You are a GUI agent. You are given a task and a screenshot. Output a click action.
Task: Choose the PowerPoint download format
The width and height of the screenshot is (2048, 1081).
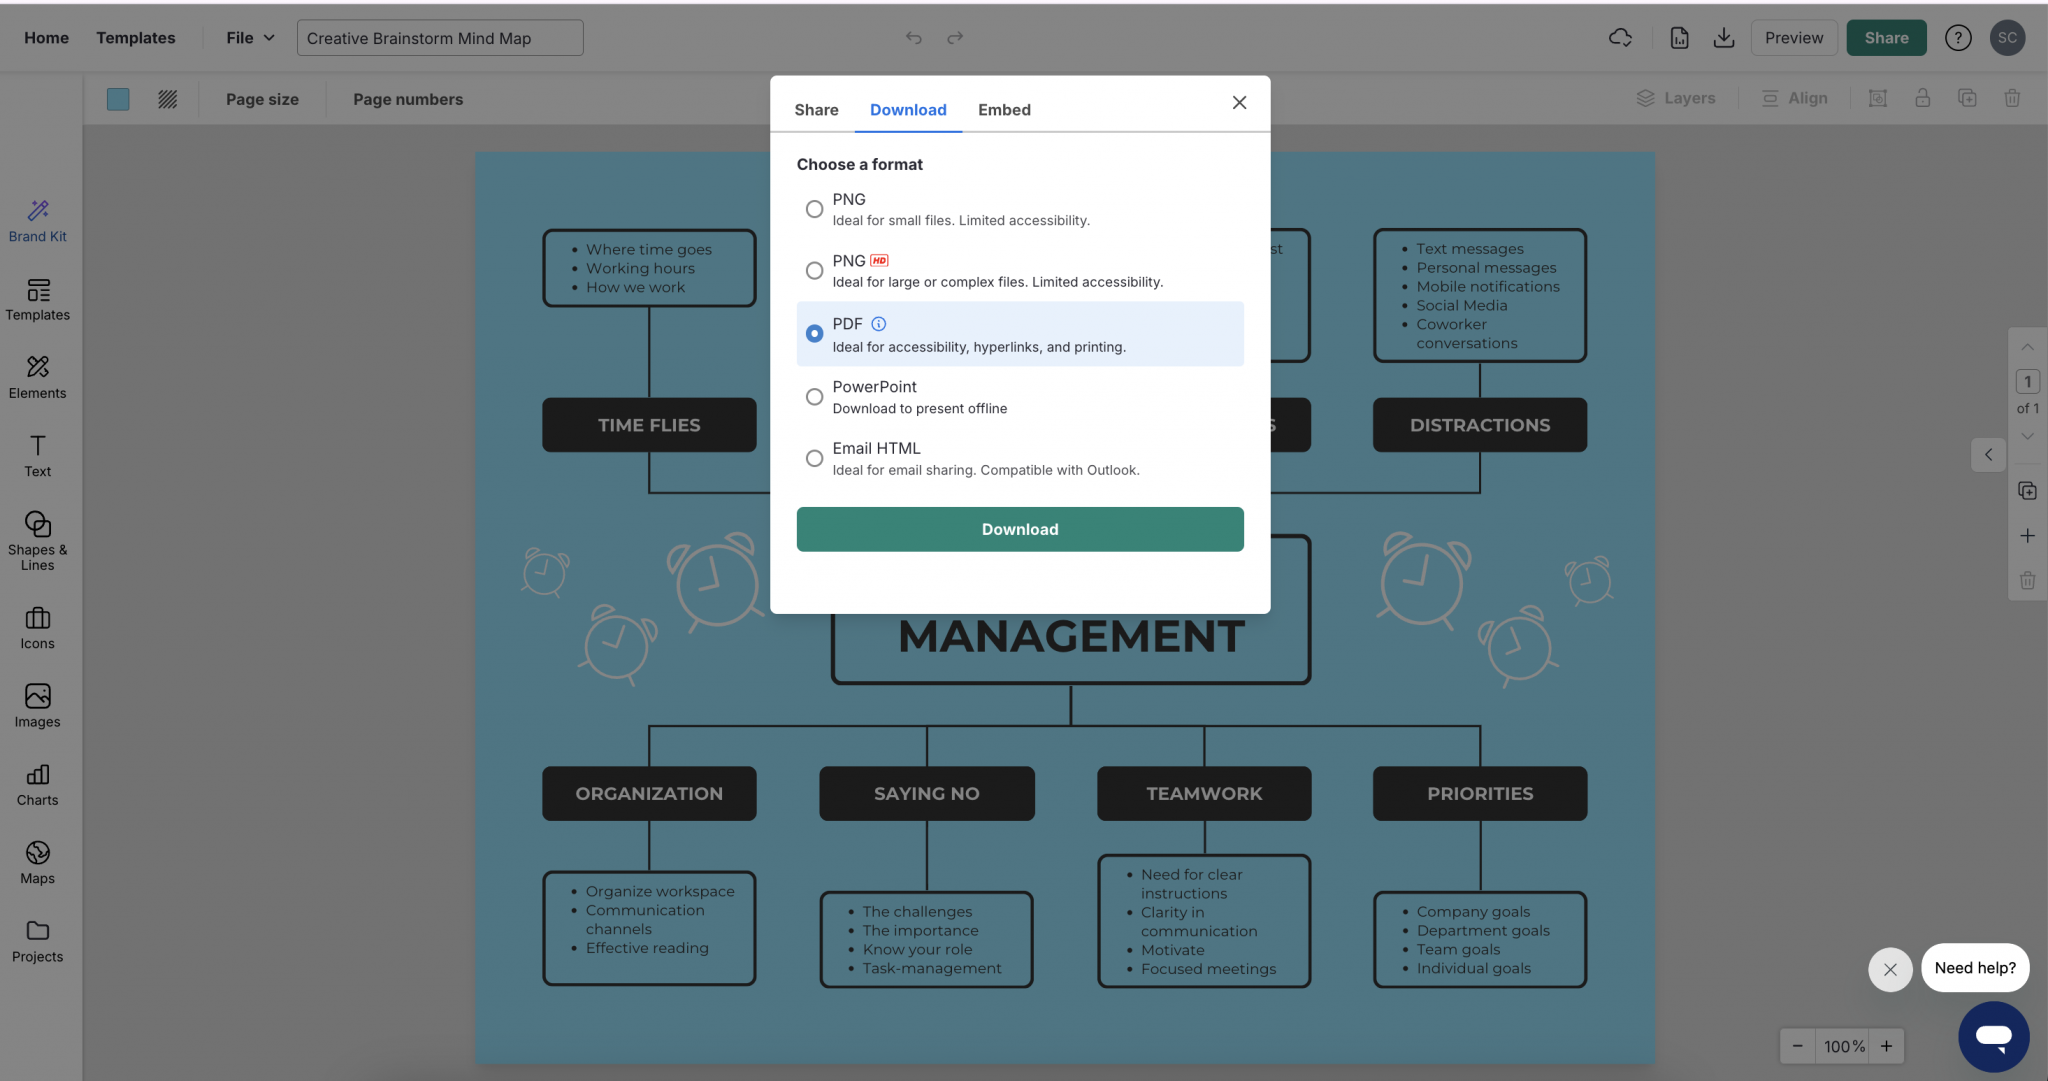point(813,396)
